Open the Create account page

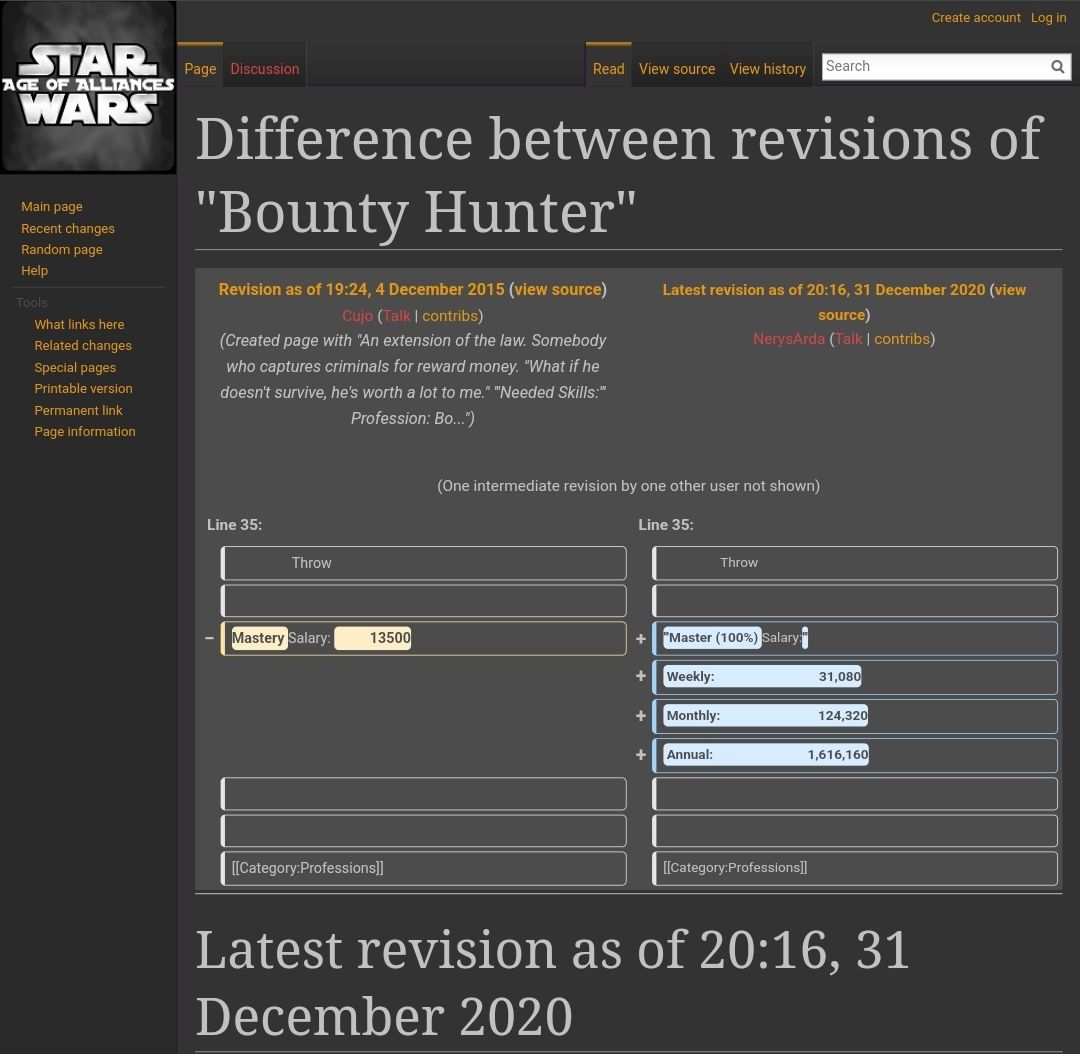[976, 17]
